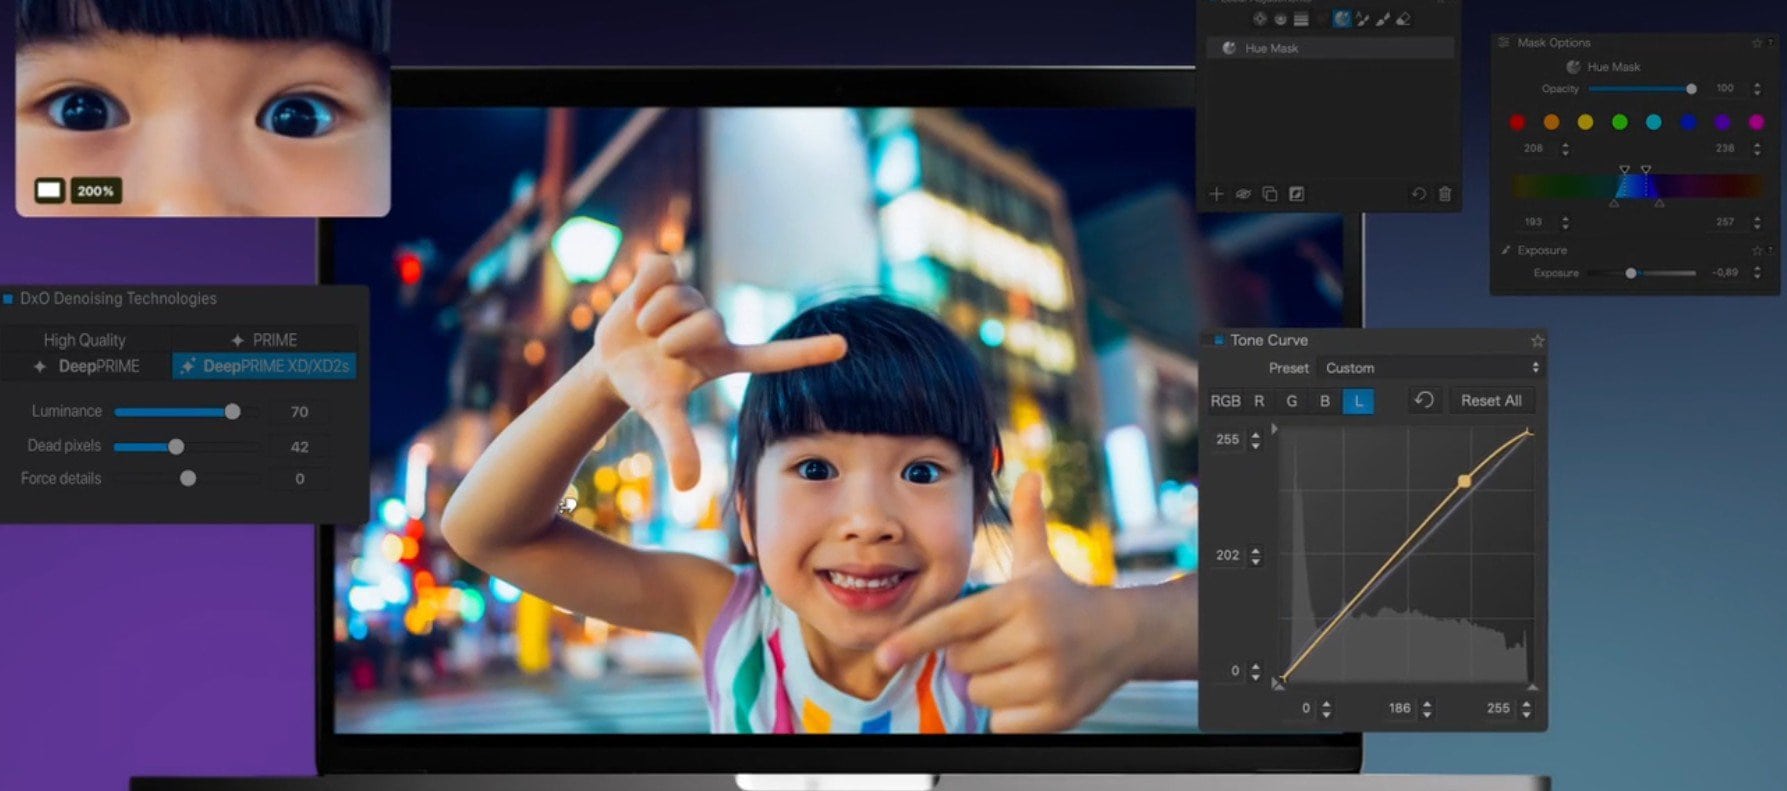This screenshot has width=1787, height=791.
Task: Switch to the PRIME denoising mode
Action: pos(265,340)
